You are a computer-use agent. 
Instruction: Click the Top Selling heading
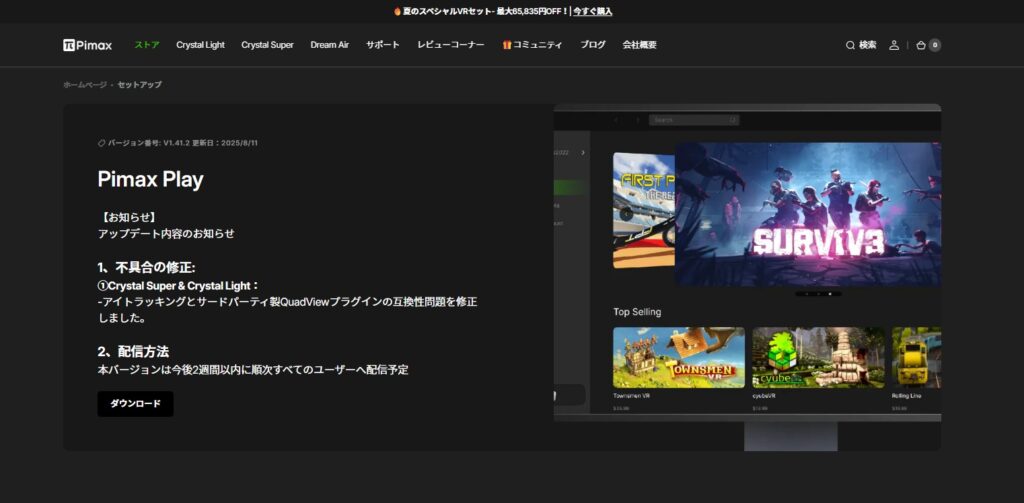pos(637,312)
